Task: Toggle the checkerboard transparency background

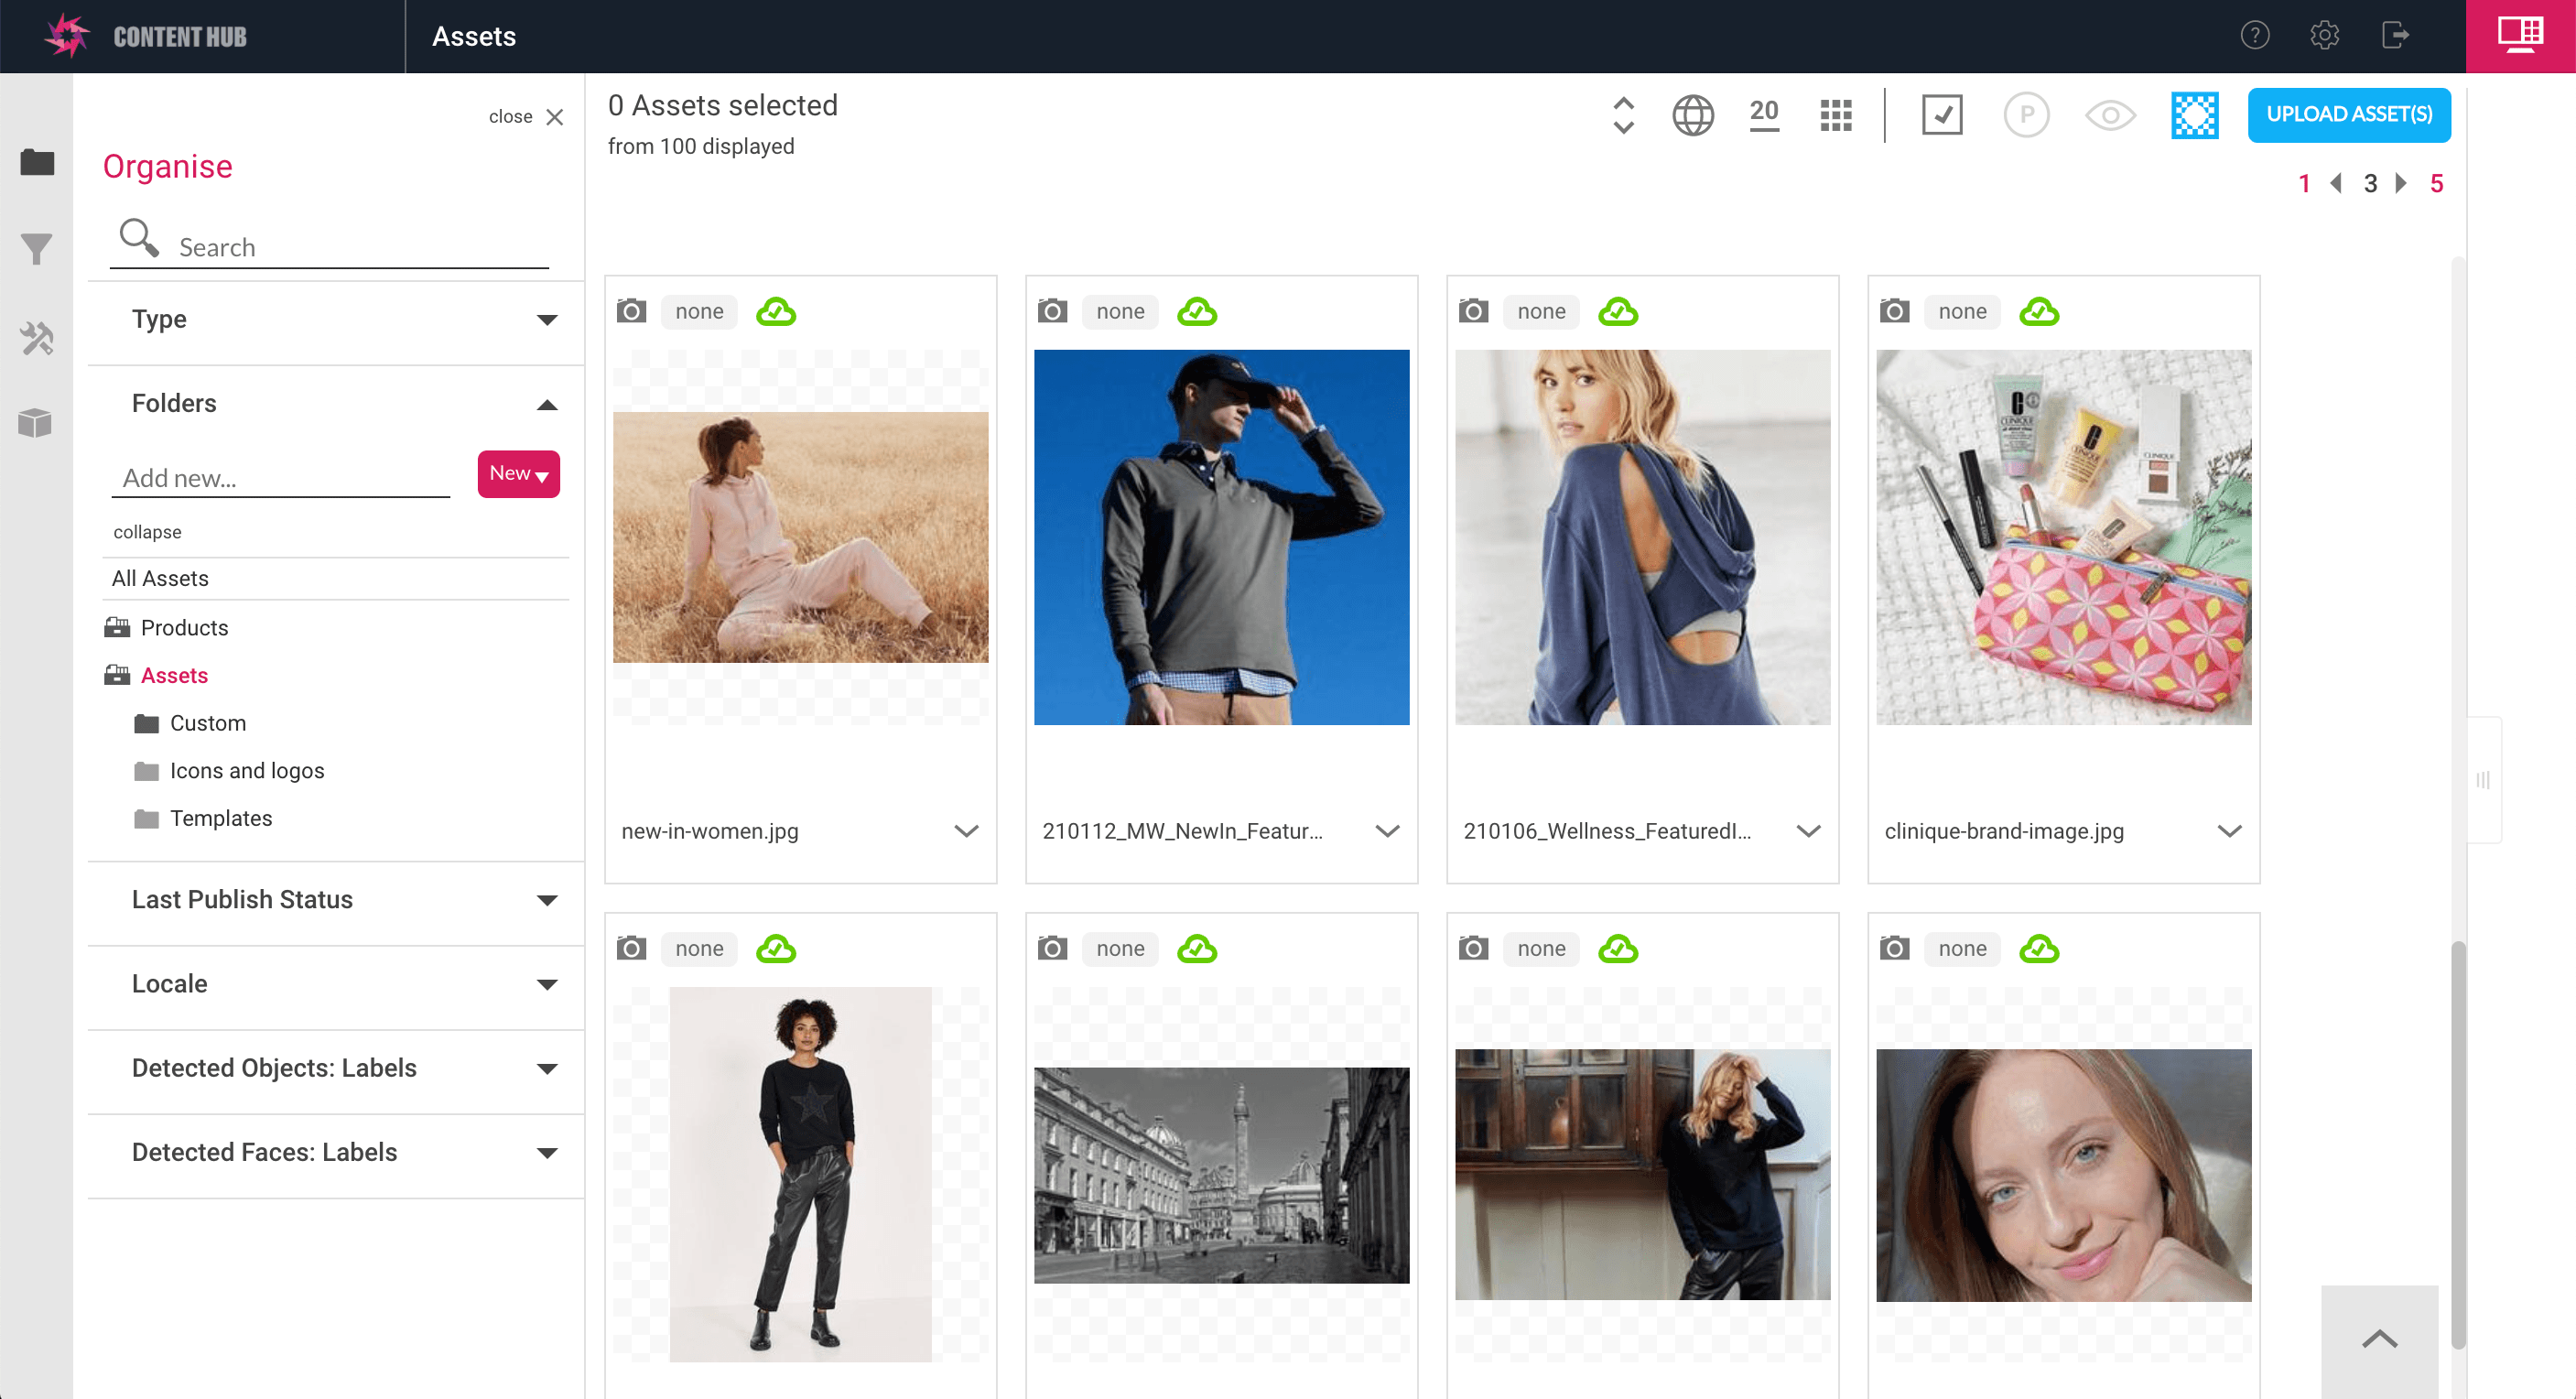Action: click(x=2194, y=116)
